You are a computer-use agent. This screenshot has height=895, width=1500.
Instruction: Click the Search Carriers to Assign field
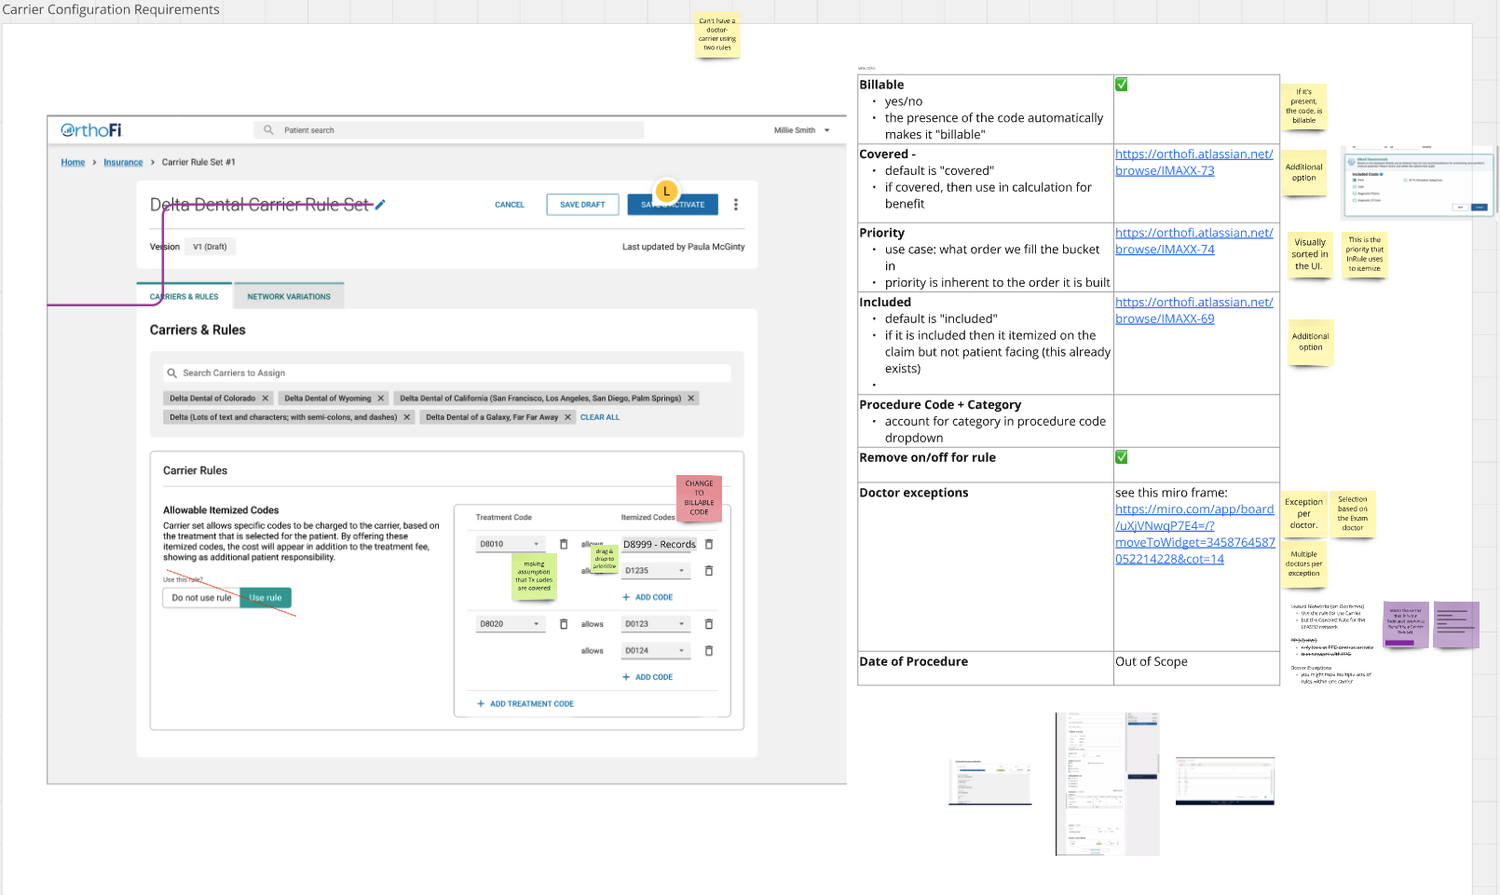[x=447, y=373]
